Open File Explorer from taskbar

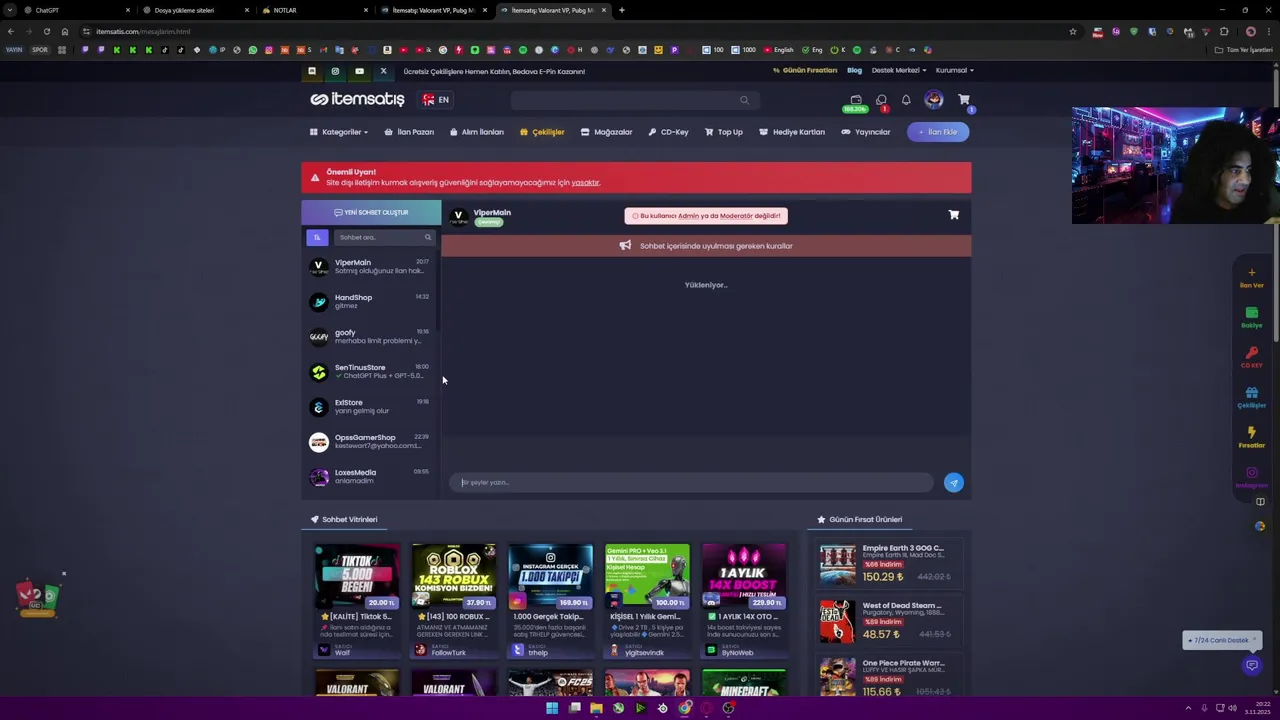click(x=596, y=708)
